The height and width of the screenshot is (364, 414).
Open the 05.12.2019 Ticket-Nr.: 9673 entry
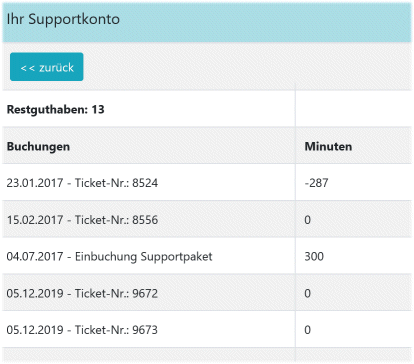coord(82,330)
